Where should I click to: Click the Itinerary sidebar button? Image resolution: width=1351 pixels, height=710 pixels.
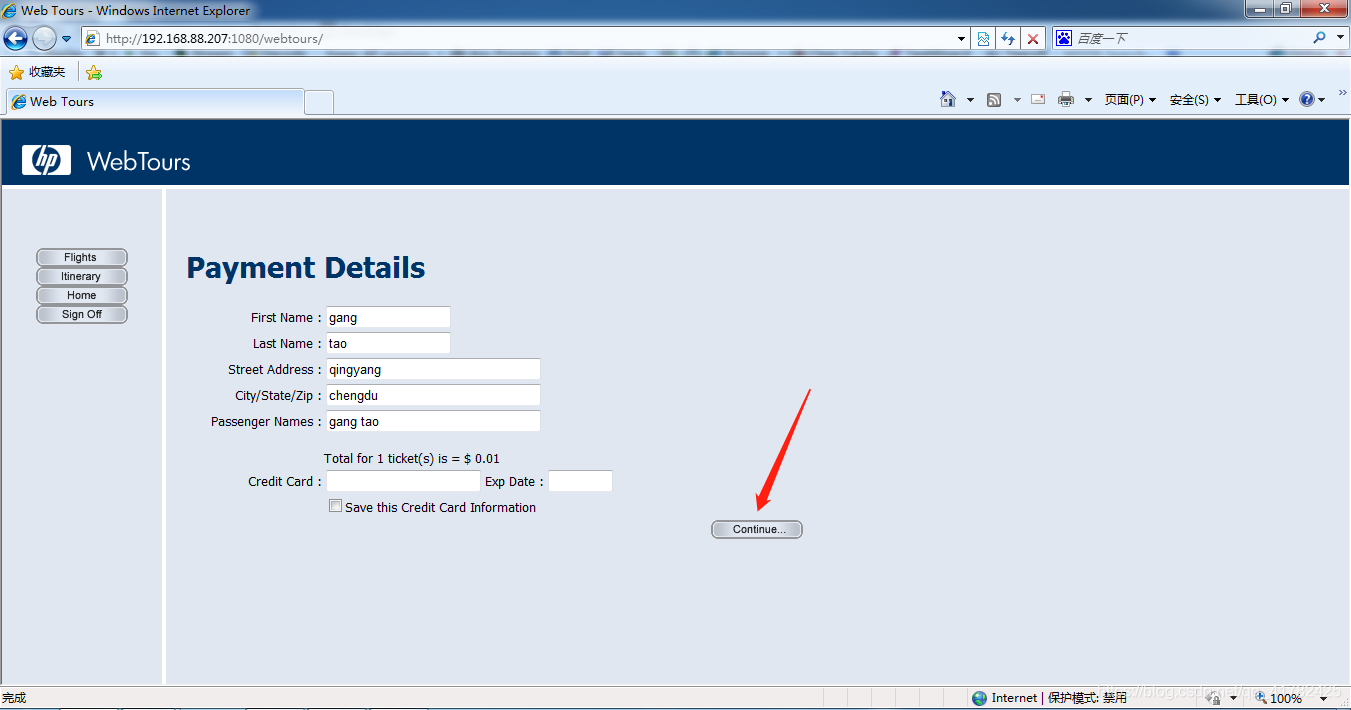(x=81, y=276)
